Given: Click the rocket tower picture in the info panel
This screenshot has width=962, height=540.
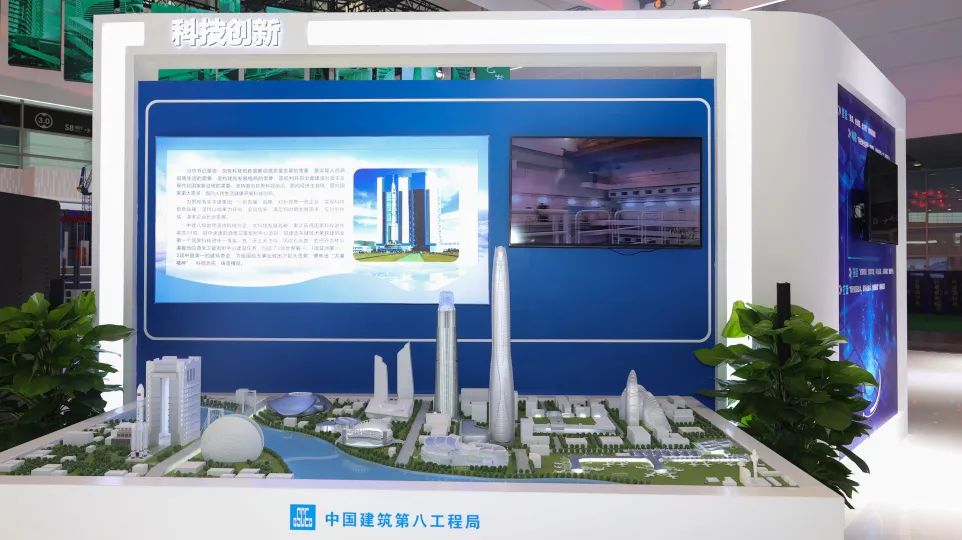Looking at the screenshot, I should tap(407, 215).
